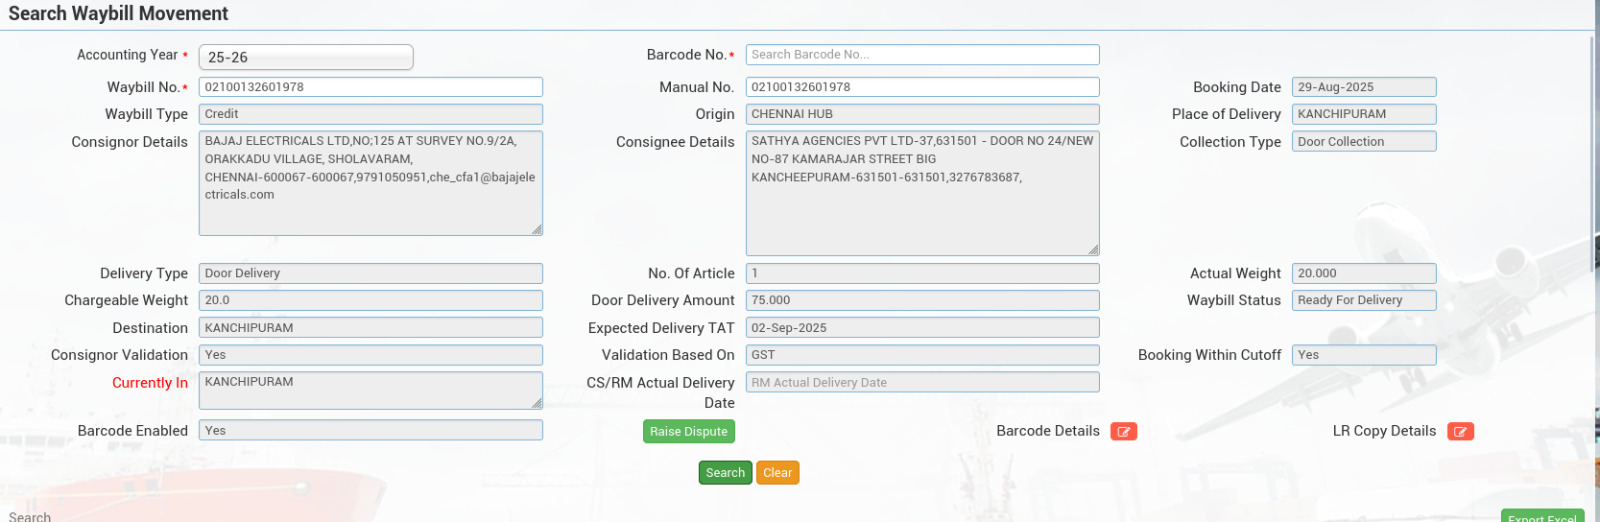This screenshot has height=522, width=1600.
Task: Click the CS/RM Actual Delivery Date field
Action: 922,382
